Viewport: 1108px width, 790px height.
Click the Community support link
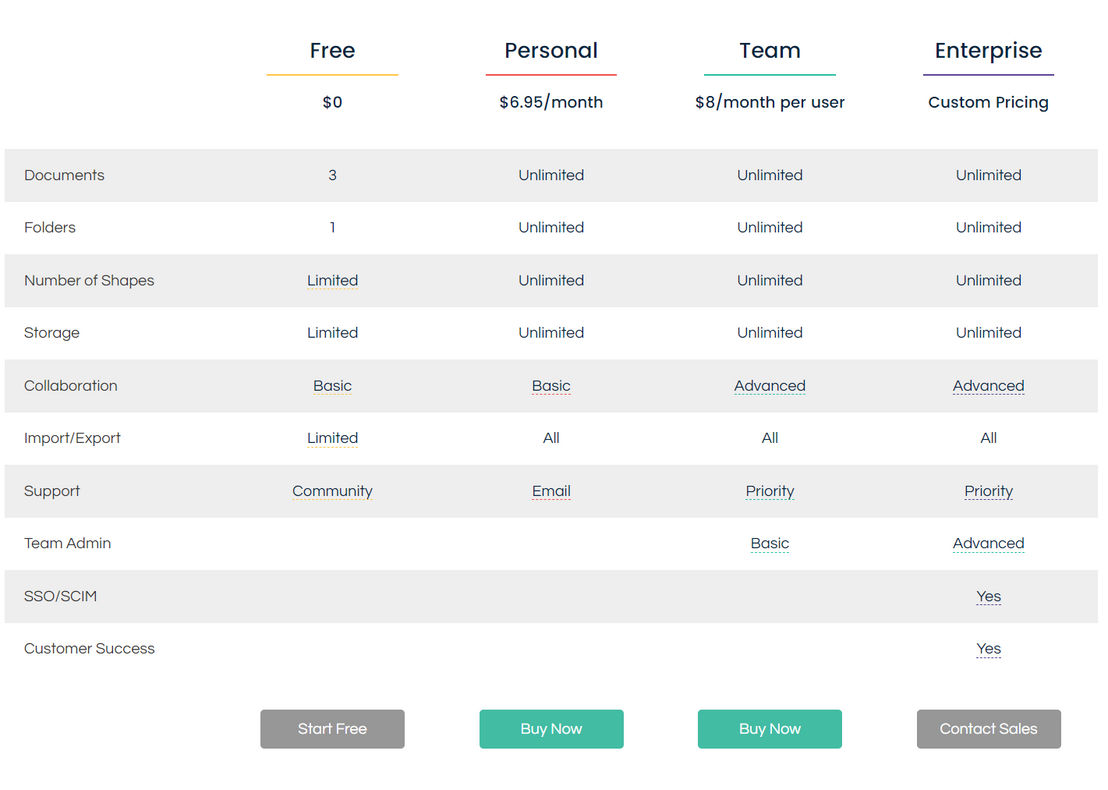point(332,491)
